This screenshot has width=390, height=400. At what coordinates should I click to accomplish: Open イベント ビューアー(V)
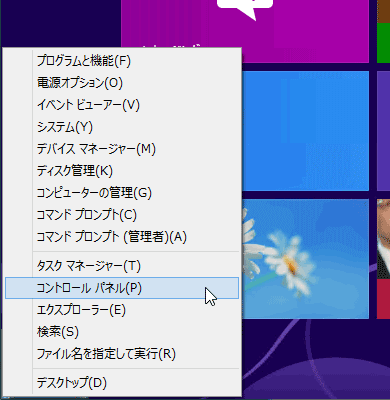(122, 105)
